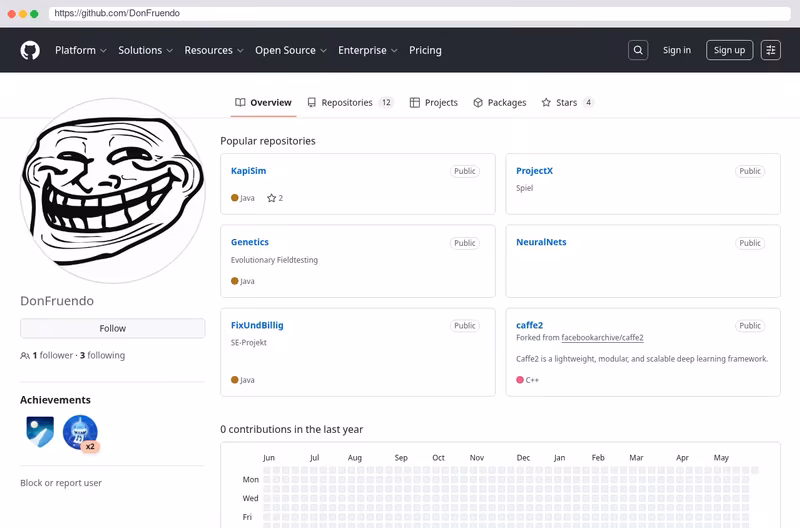The image size is (800, 528).
Task: Click the search magnifier icon
Action: pos(638,50)
